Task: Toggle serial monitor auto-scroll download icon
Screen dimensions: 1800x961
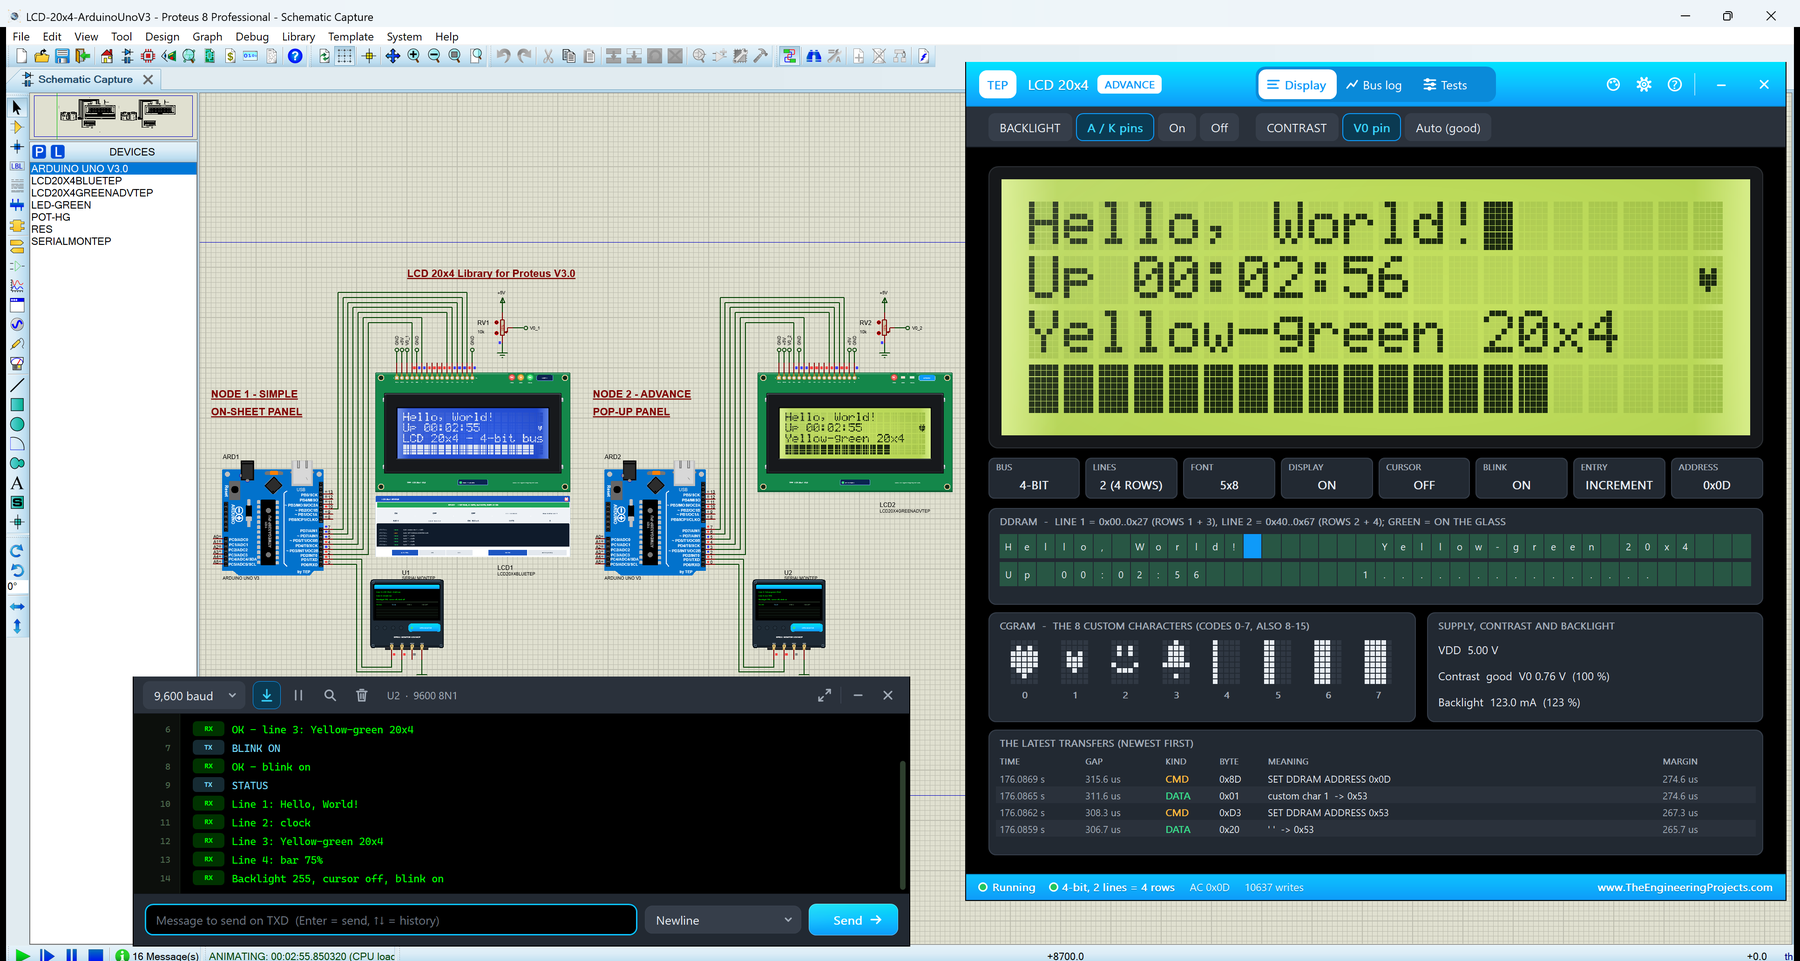Action: click(x=266, y=695)
